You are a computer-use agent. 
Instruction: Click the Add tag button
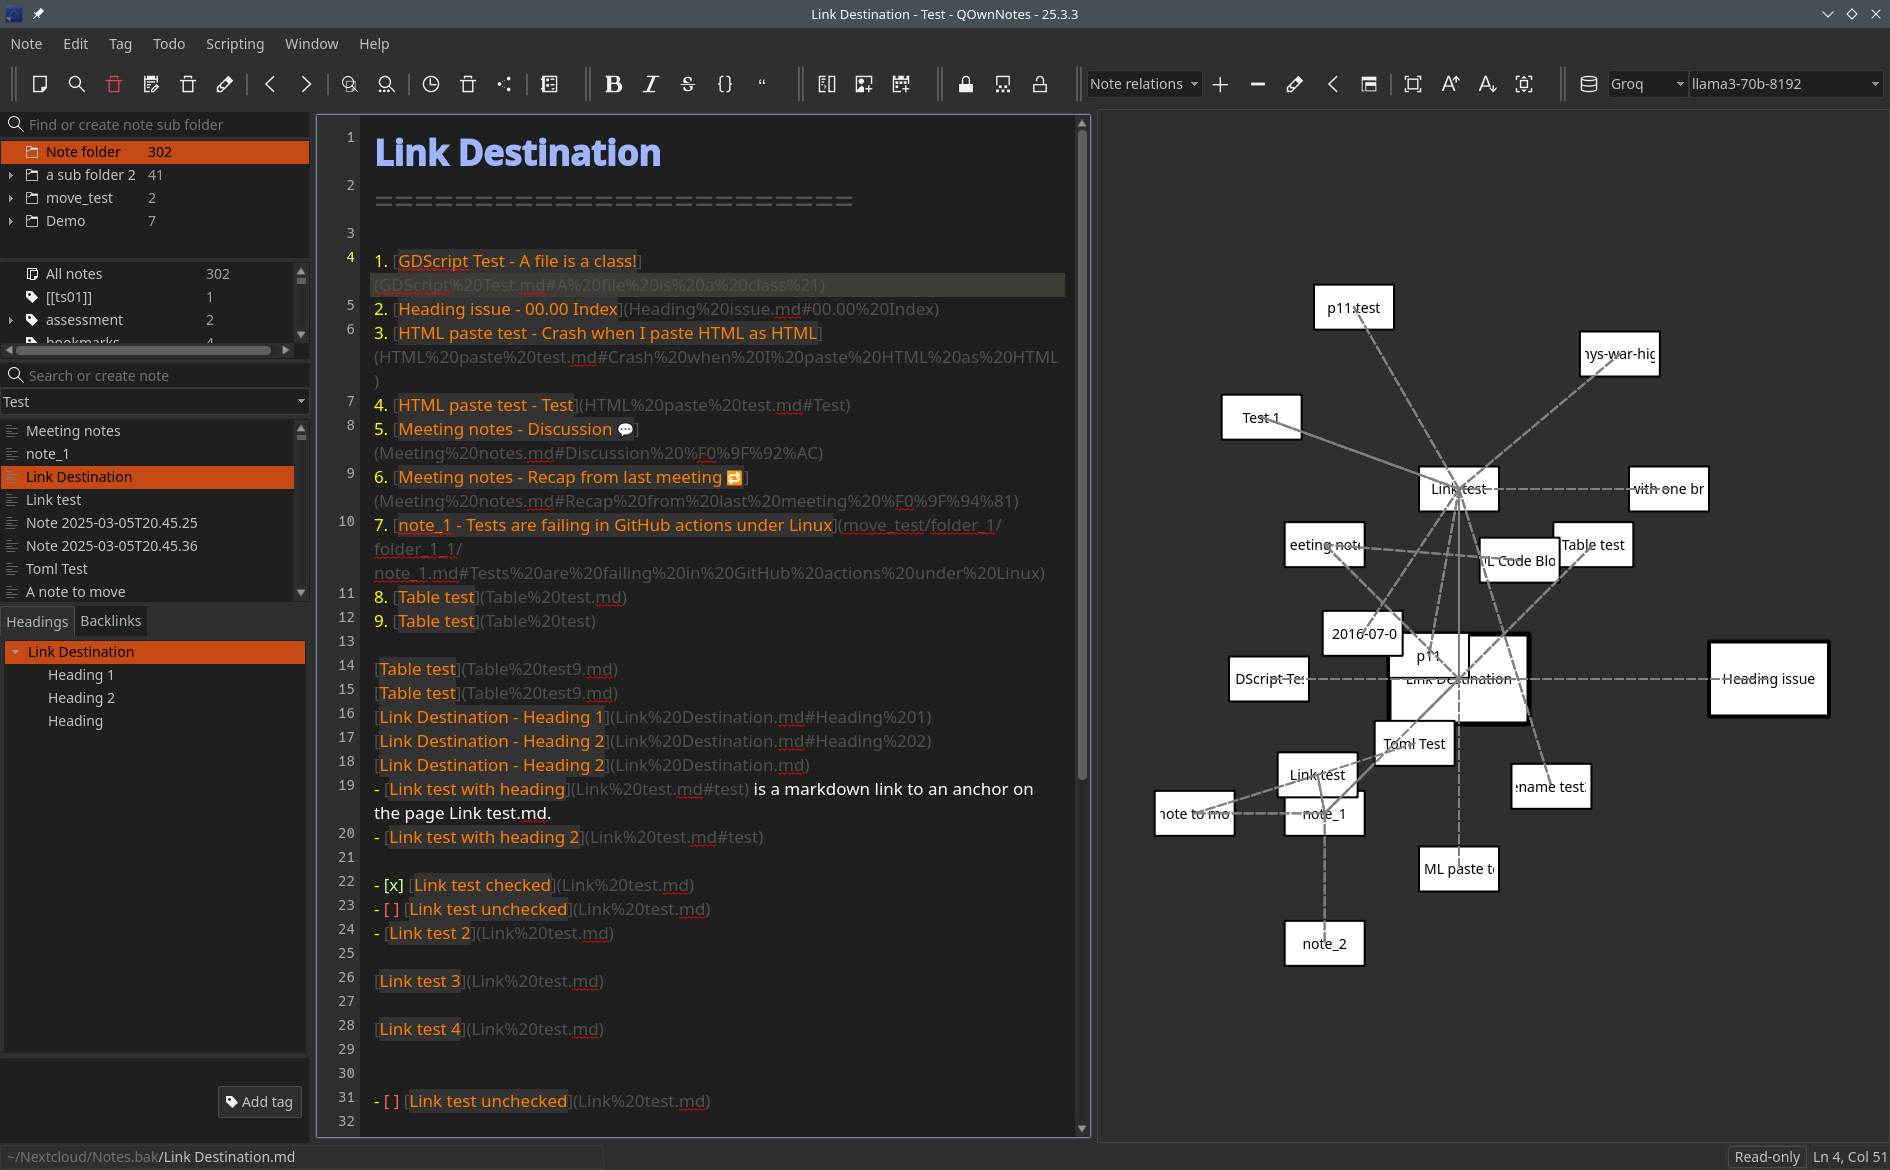pyautogui.click(x=260, y=1102)
